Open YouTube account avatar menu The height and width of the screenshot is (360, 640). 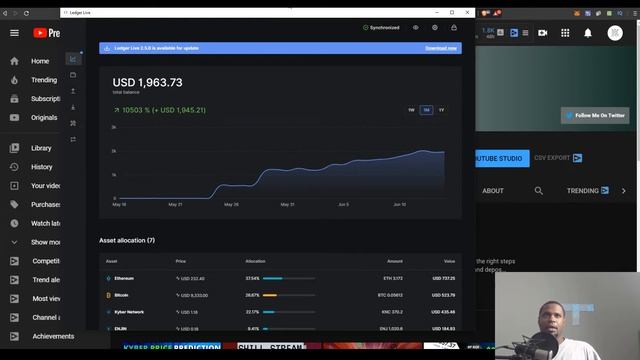[x=615, y=33]
